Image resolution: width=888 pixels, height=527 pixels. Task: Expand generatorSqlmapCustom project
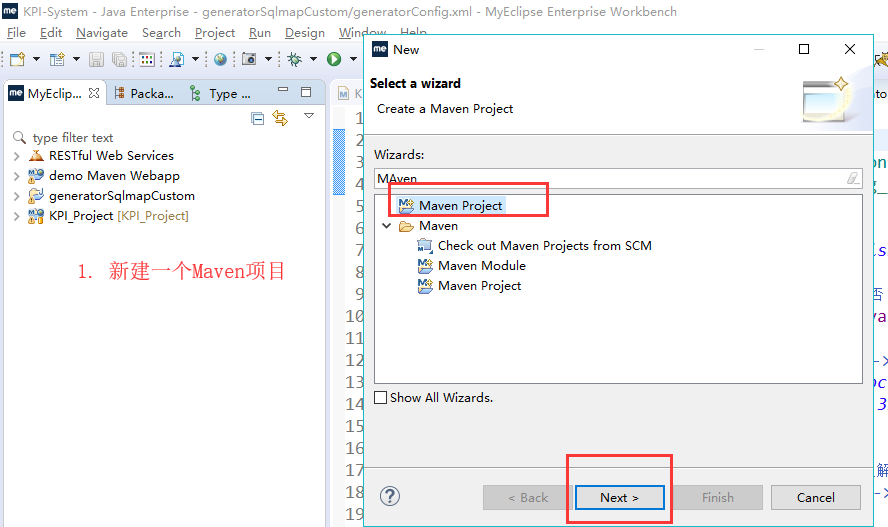(x=16, y=196)
